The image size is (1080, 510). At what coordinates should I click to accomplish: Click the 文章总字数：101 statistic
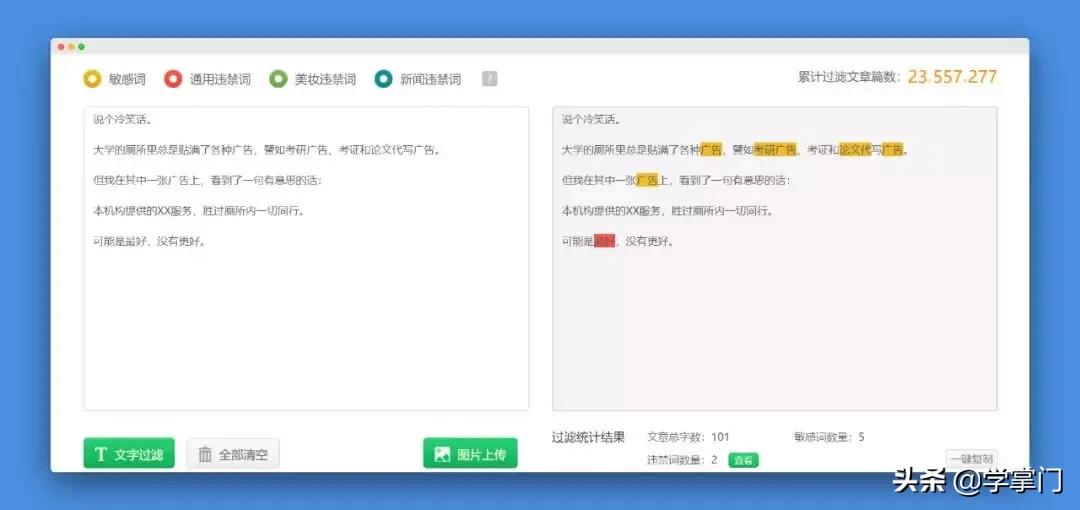click(x=688, y=437)
